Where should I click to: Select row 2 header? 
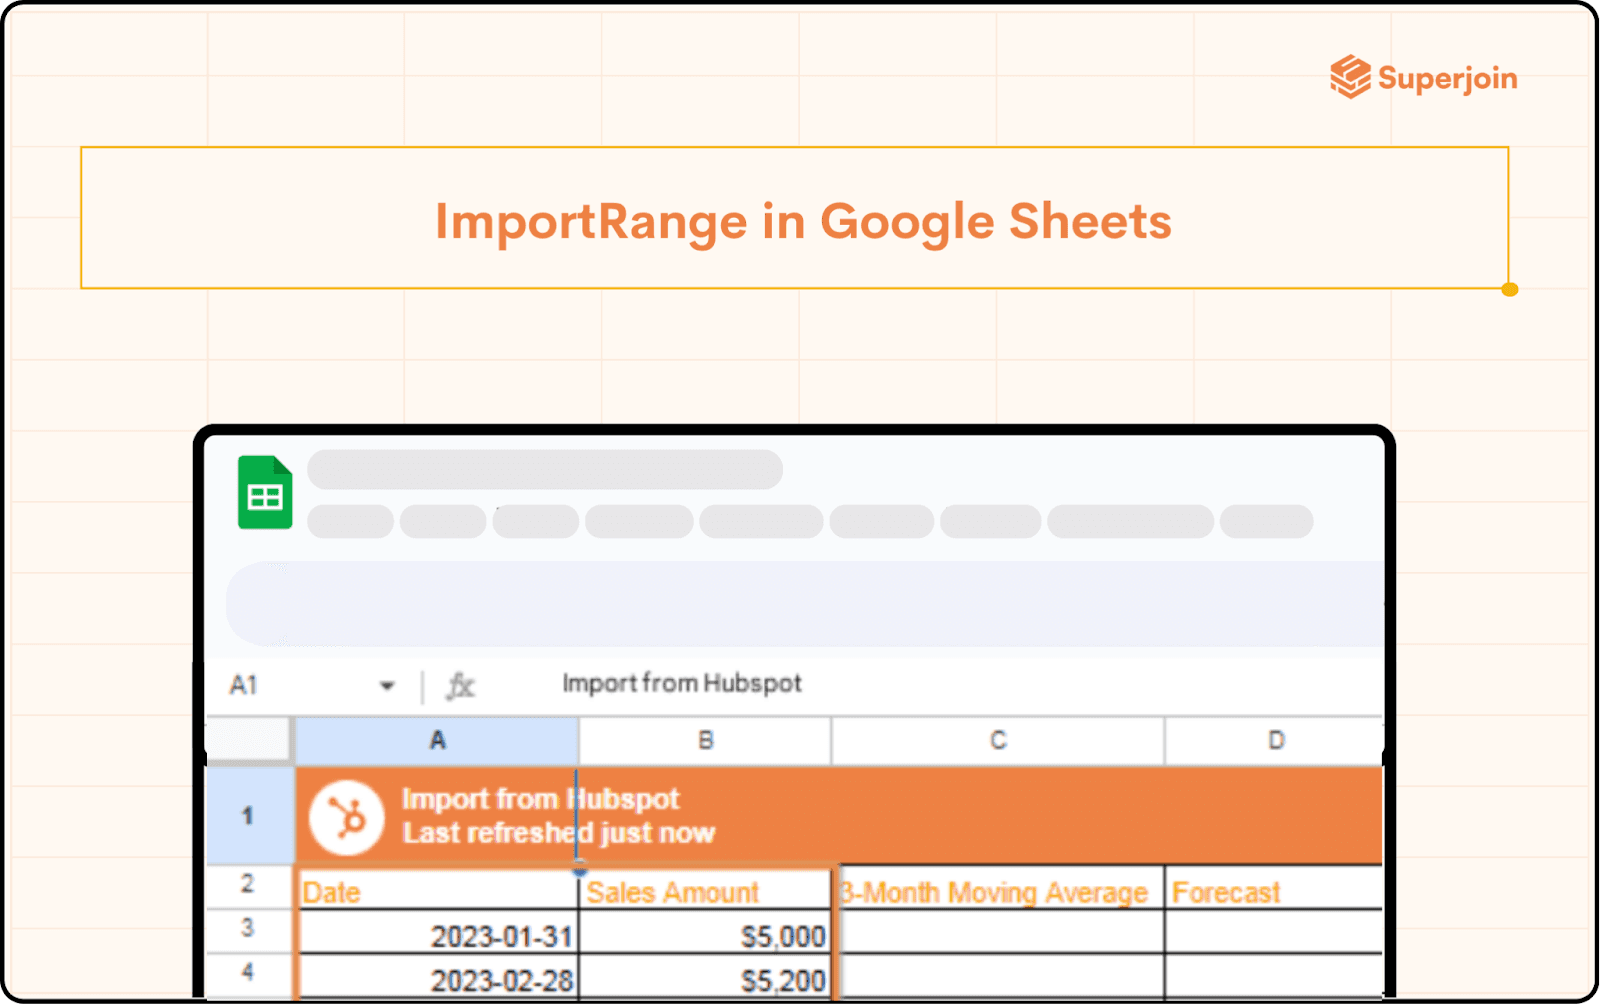249,886
